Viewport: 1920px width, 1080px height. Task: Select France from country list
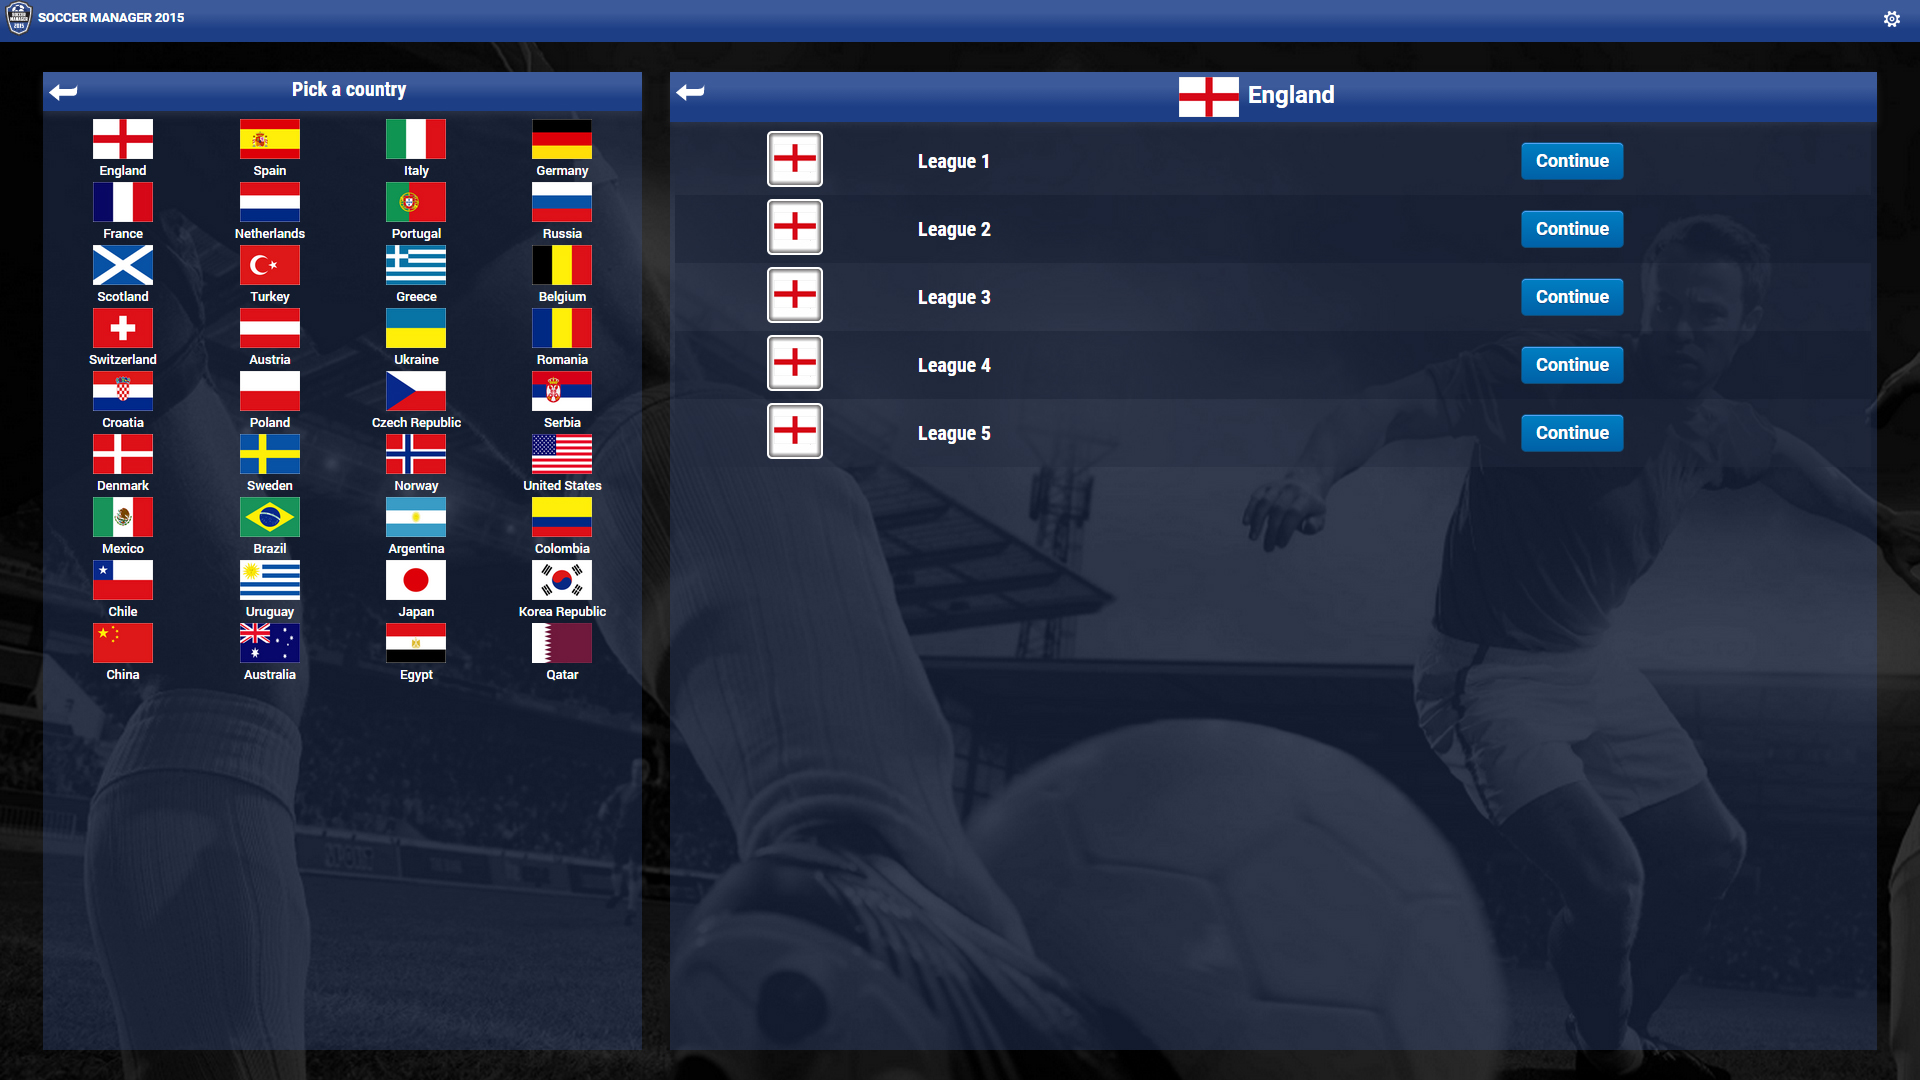click(123, 214)
